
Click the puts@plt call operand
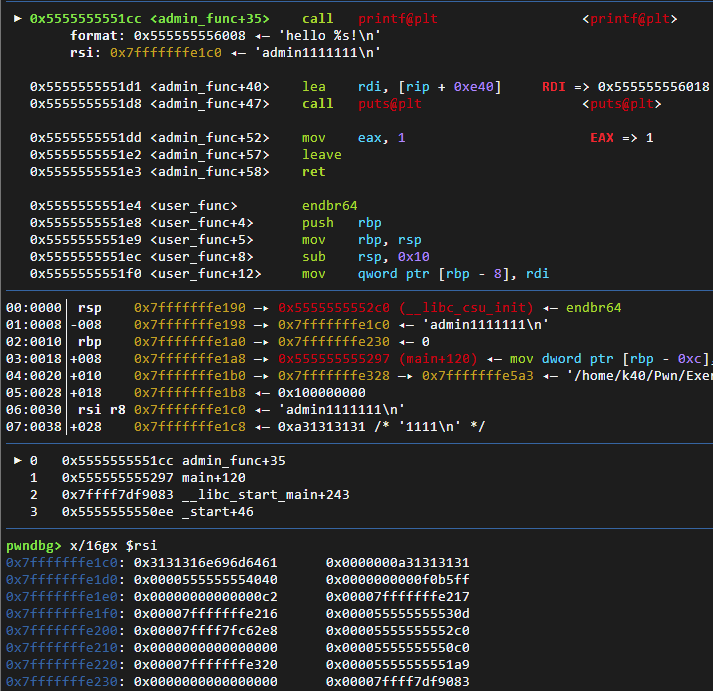click(390, 103)
